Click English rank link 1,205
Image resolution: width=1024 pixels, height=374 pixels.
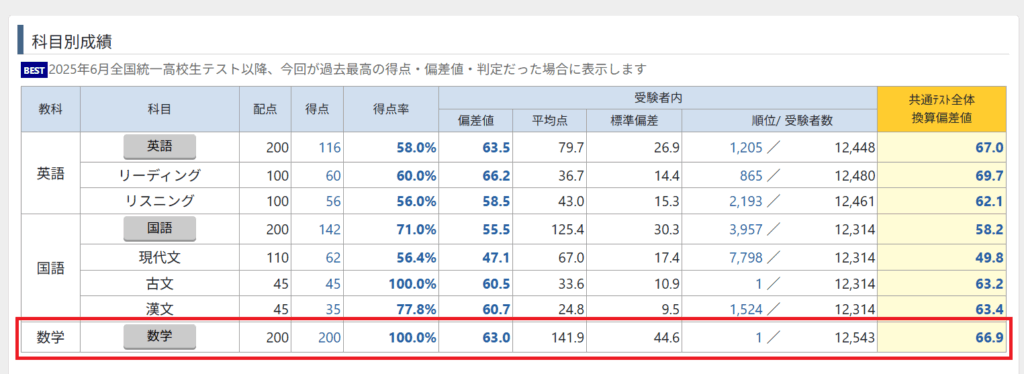click(x=746, y=148)
